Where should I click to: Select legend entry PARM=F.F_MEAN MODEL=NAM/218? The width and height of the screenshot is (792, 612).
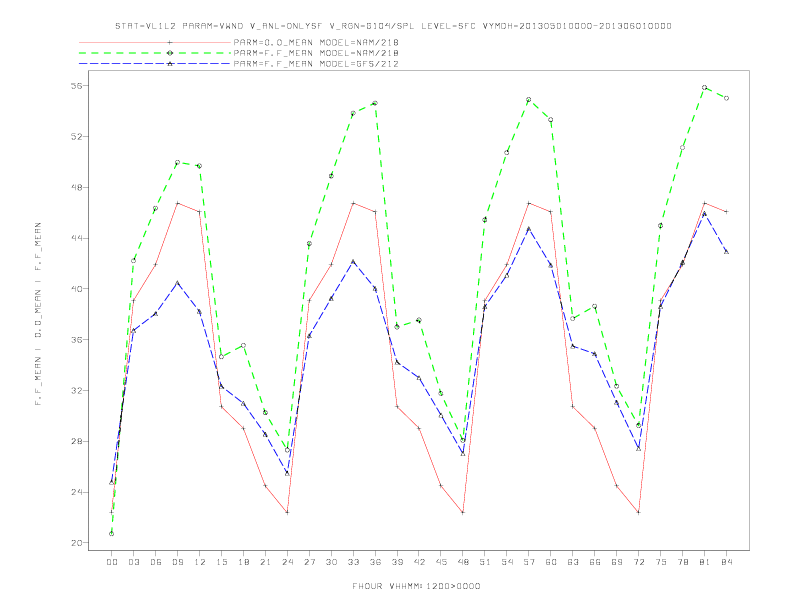coord(316,53)
